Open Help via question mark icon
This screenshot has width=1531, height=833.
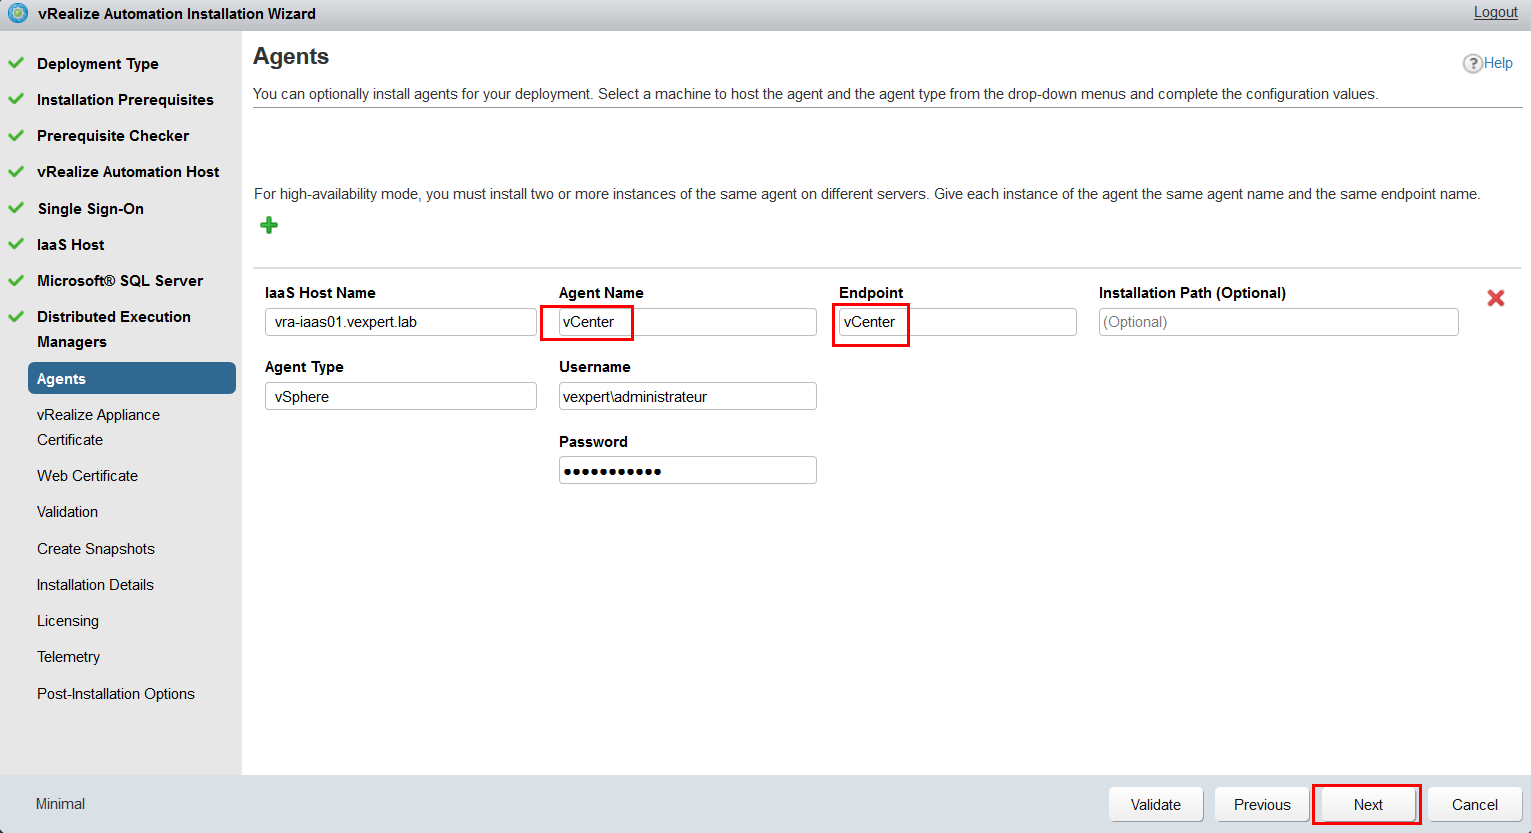[1472, 63]
